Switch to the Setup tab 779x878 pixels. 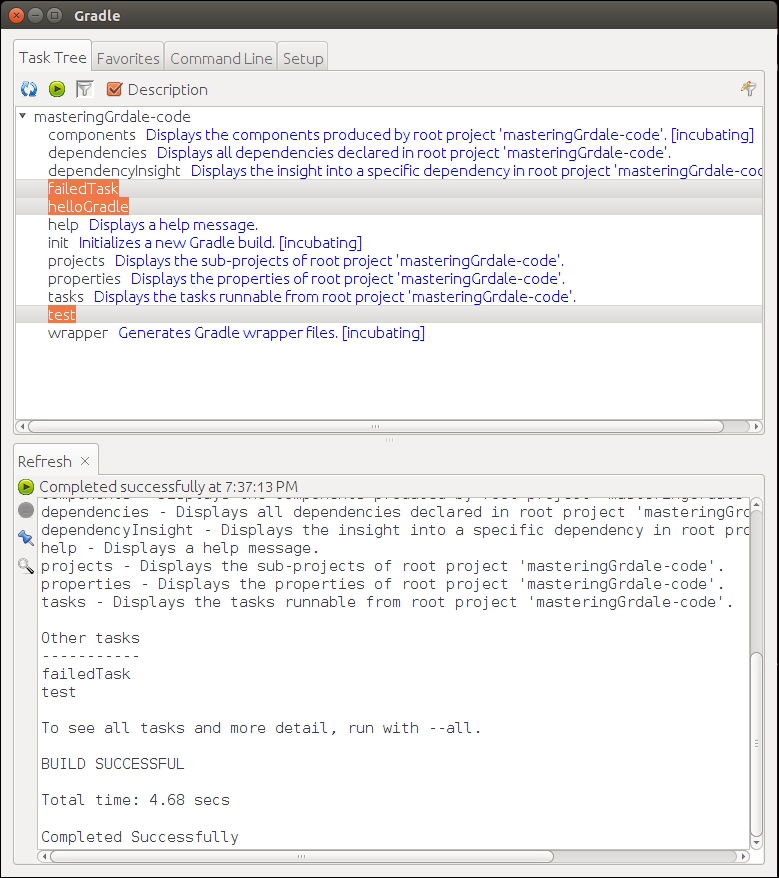pos(303,58)
